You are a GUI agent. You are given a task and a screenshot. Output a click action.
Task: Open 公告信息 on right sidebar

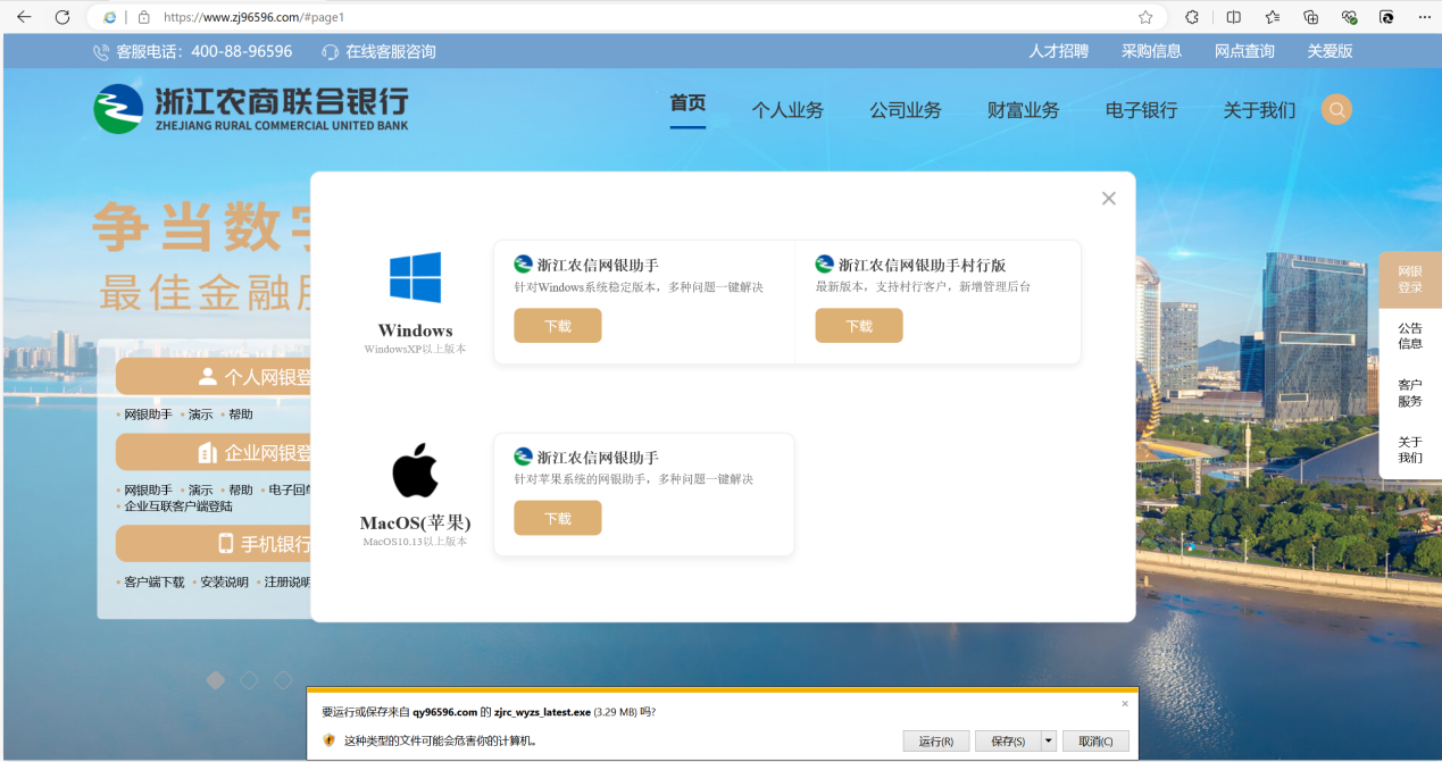pos(1410,336)
